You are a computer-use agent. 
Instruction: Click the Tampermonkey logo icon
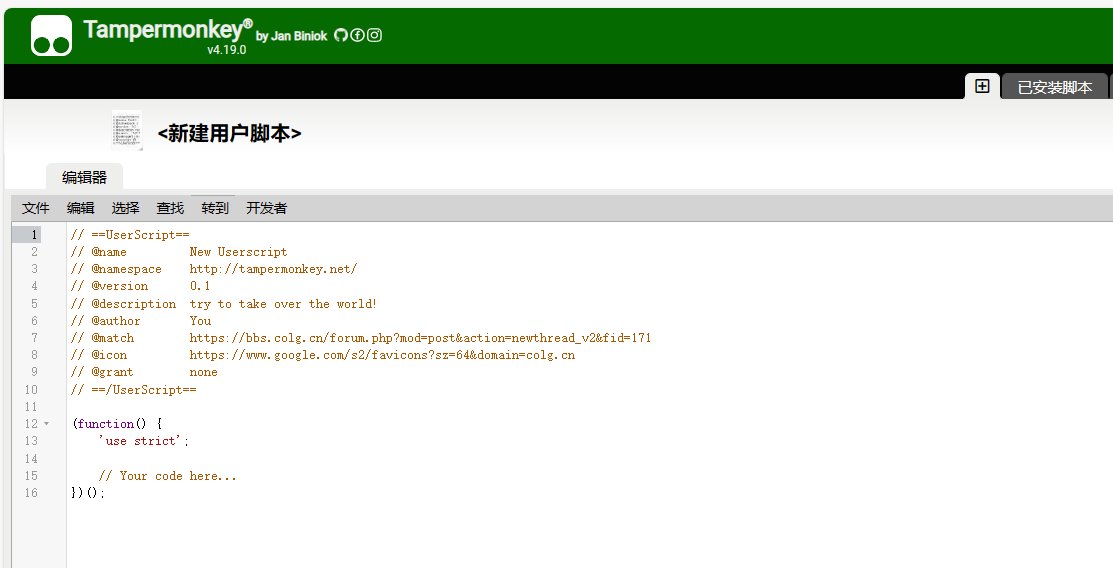[51, 36]
